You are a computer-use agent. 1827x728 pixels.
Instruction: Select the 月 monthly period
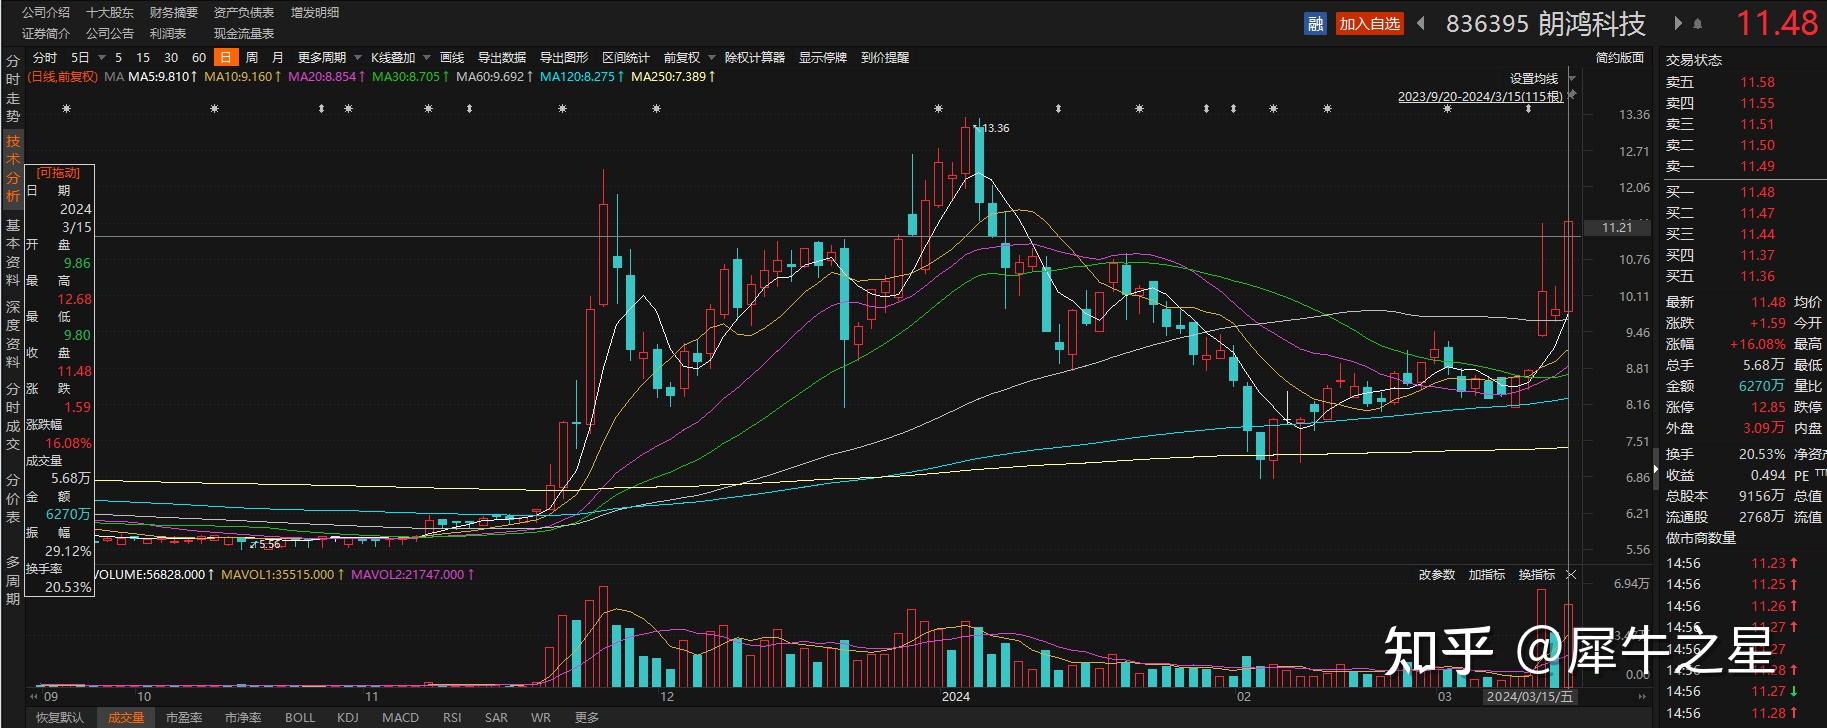click(277, 58)
